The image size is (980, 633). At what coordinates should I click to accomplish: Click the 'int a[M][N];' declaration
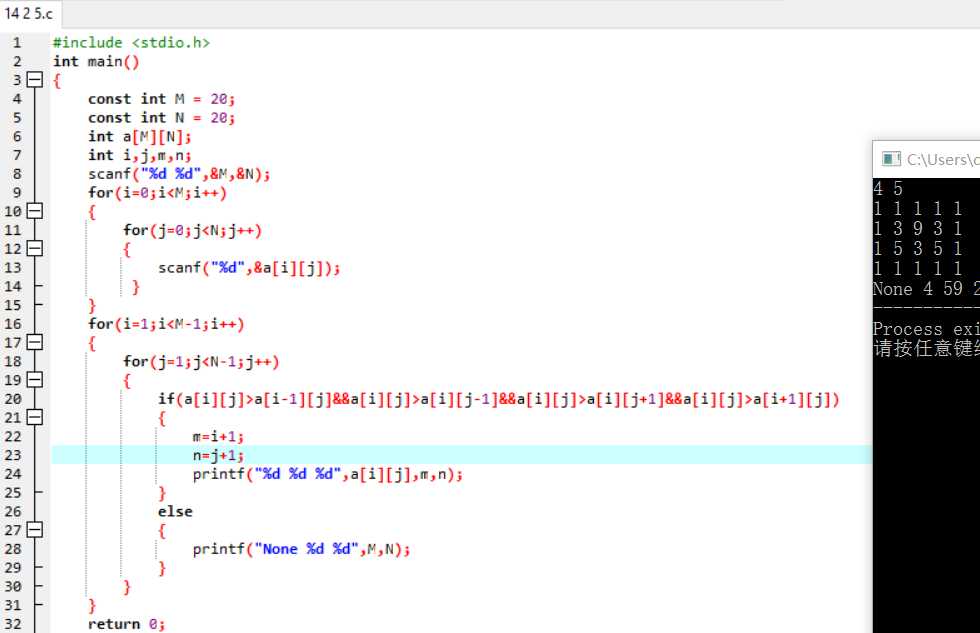pyautogui.click(x=139, y=136)
